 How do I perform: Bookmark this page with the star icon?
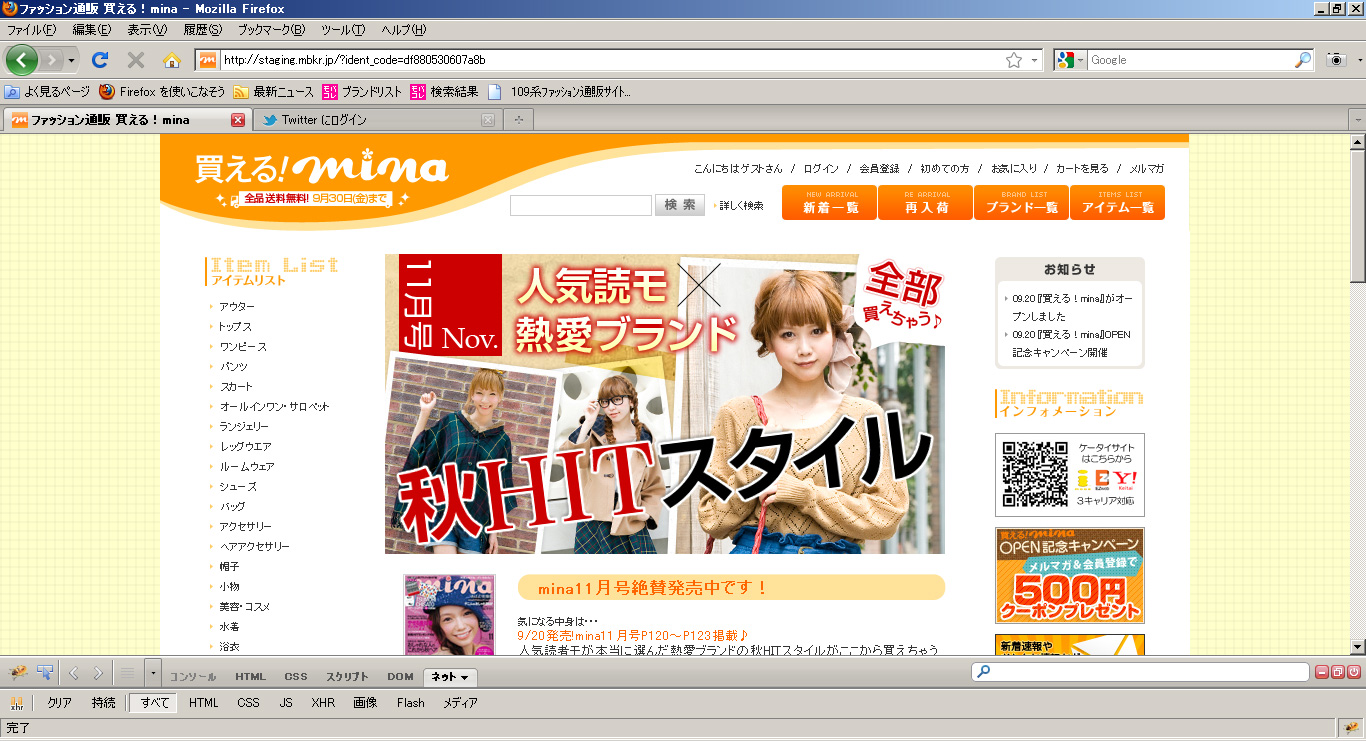tap(1014, 60)
